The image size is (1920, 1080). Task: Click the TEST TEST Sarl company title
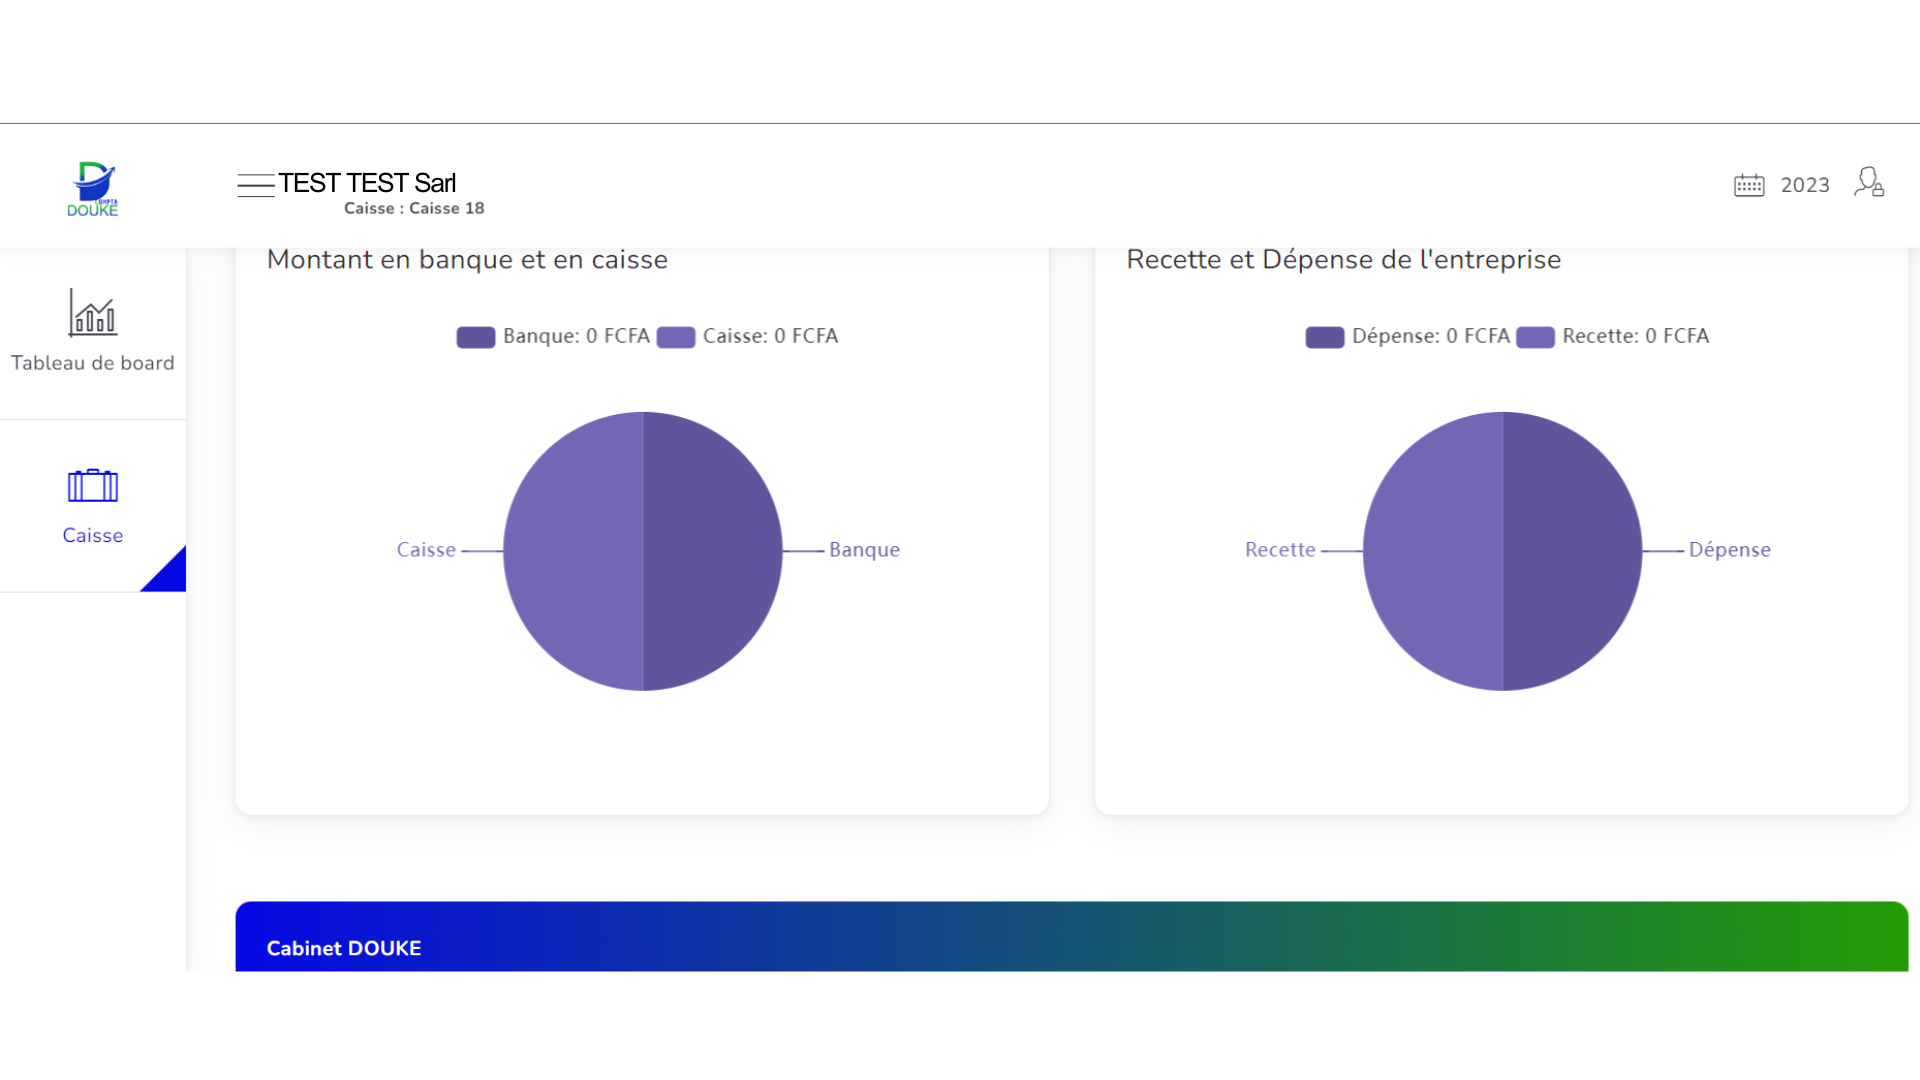tap(367, 183)
